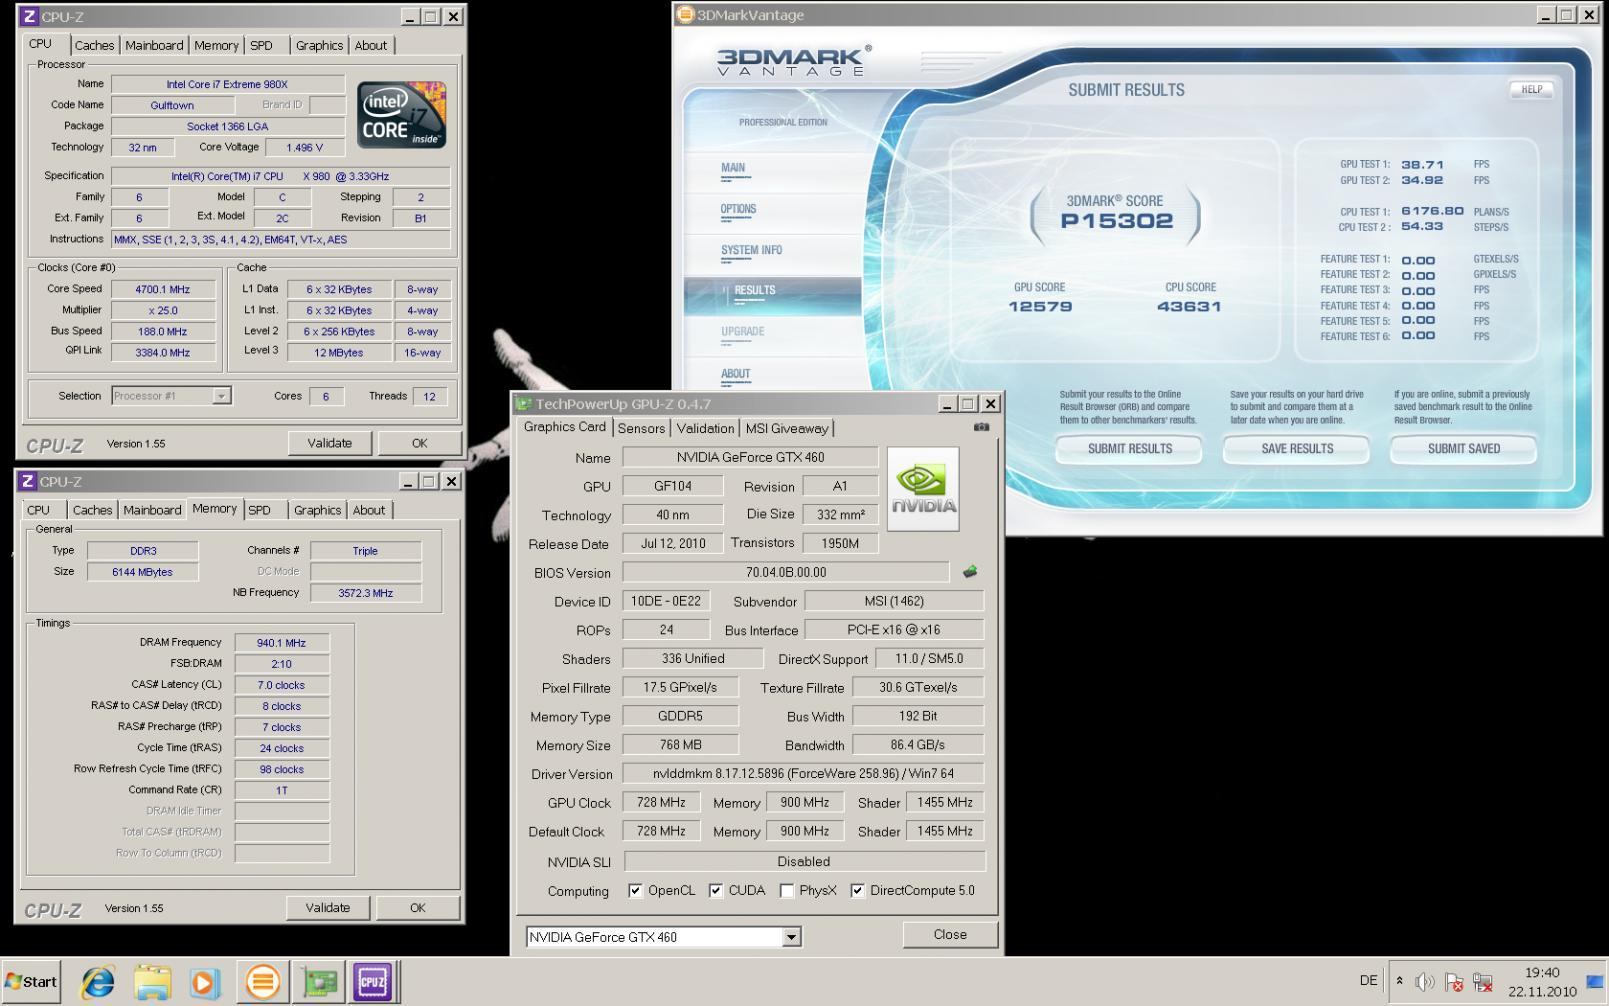Image resolution: width=1609 pixels, height=1006 pixels.
Task: Open ABOUT in the 3DMark sidebar
Action: [x=735, y=374]
